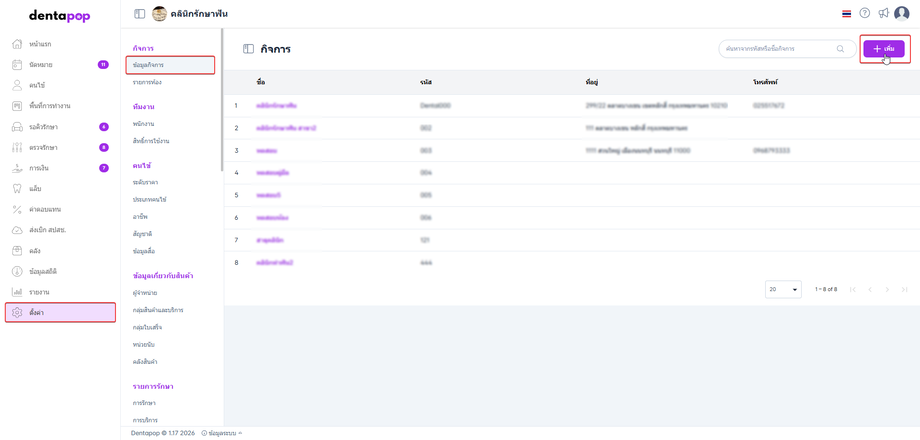This screenshot has width=920, height=440.
Task: Open user profile avatar
Action: pyautogui.click(x=901, y=13)
